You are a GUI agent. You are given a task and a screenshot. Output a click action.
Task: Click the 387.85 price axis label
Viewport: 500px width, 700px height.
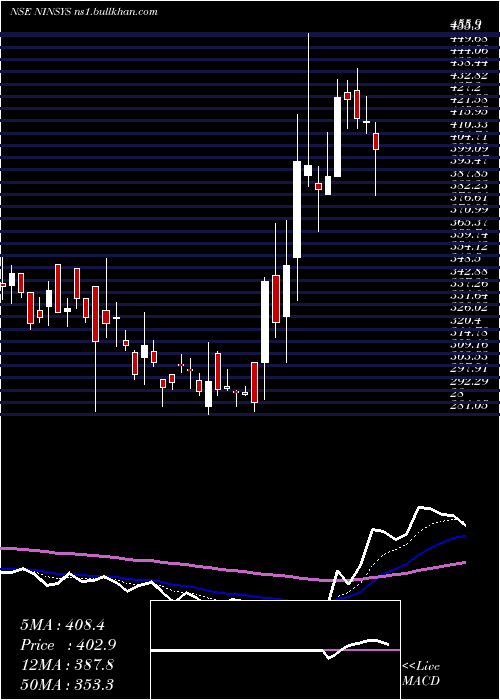pos(469,173)
